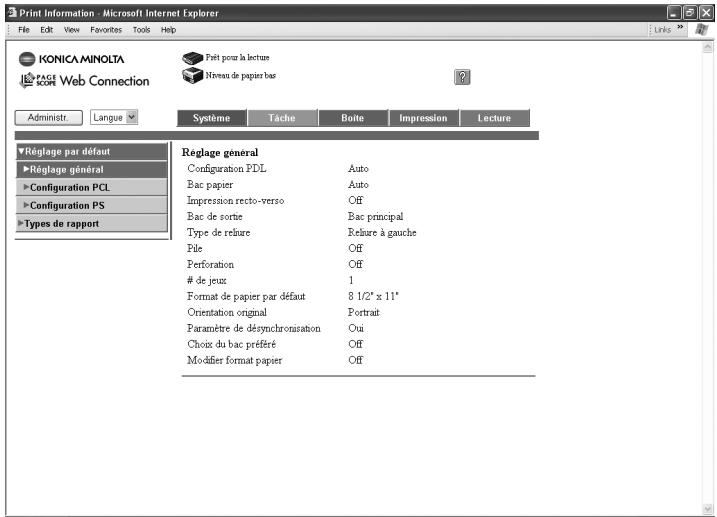This screenshot has height=517, width=717.
Task: Click the Modifier format papier label
Action: [235, 360]
